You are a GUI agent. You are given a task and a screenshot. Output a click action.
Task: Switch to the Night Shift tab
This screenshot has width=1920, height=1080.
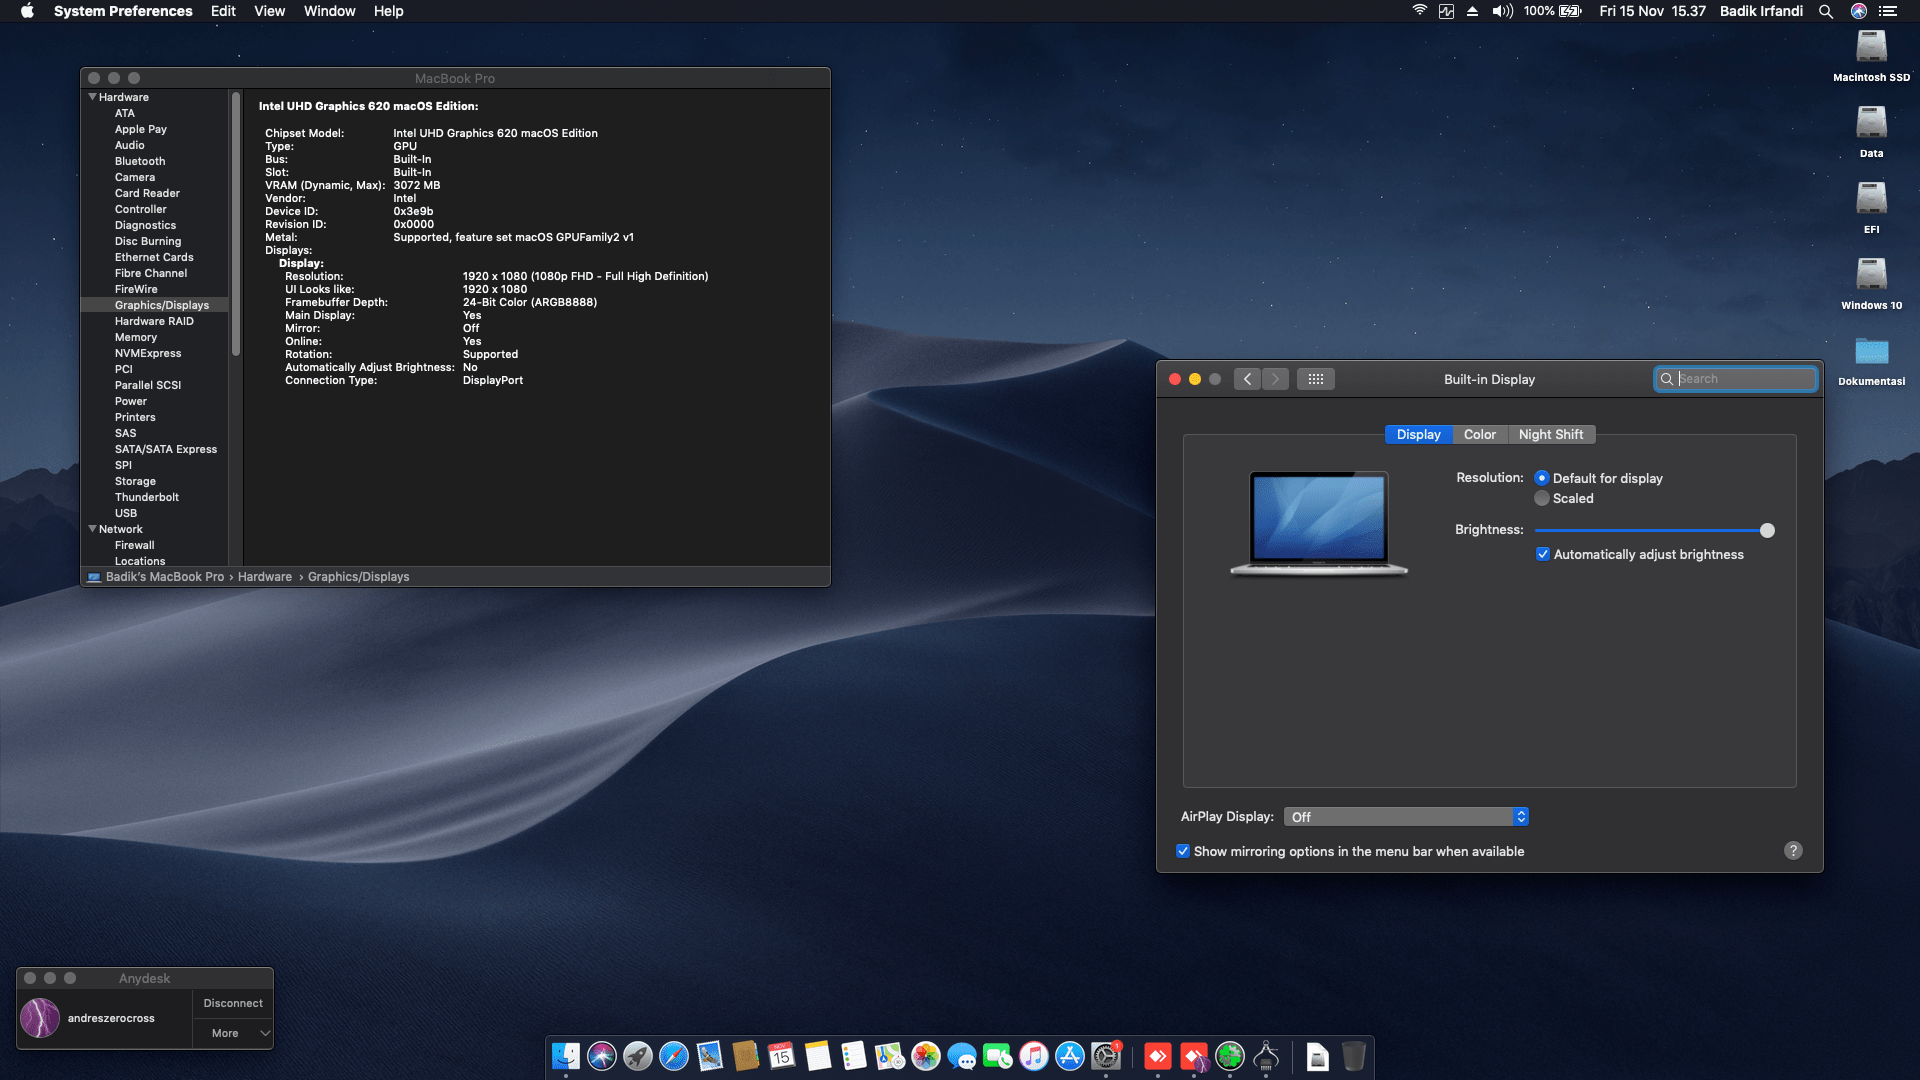click(1551, 434)
